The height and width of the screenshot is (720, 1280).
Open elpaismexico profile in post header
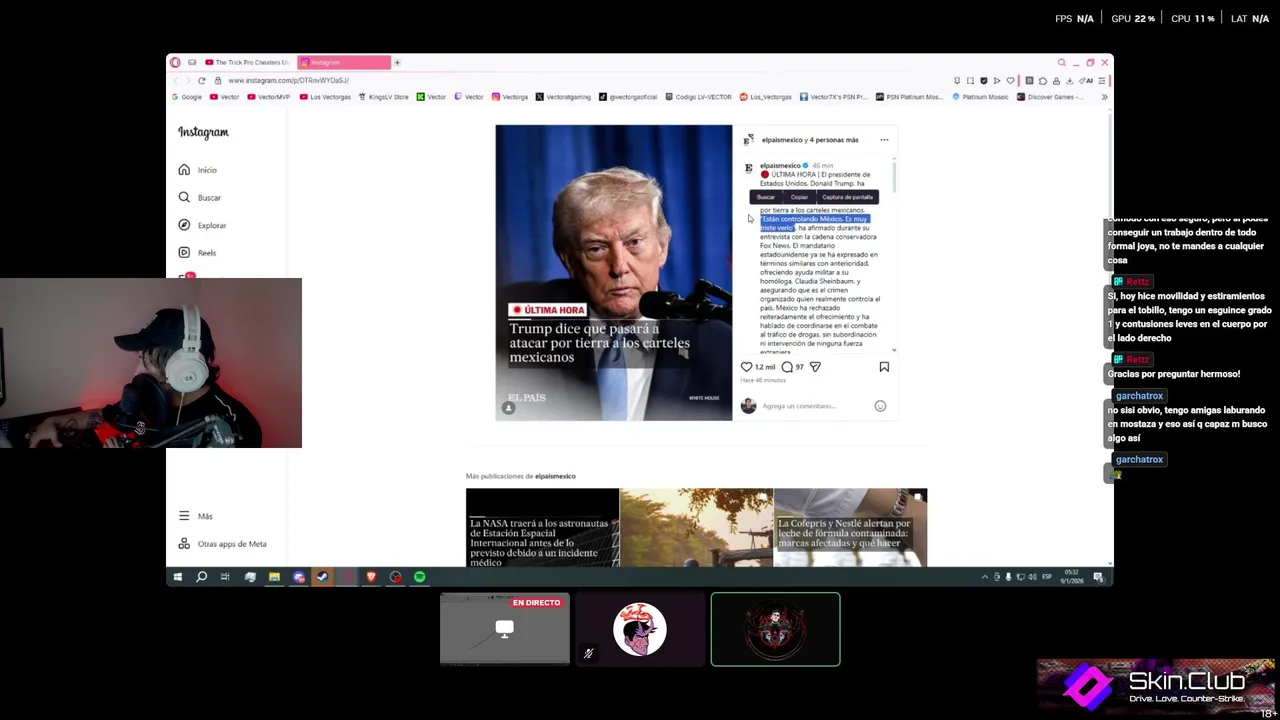pyautogui.click(x=782, y=140)
